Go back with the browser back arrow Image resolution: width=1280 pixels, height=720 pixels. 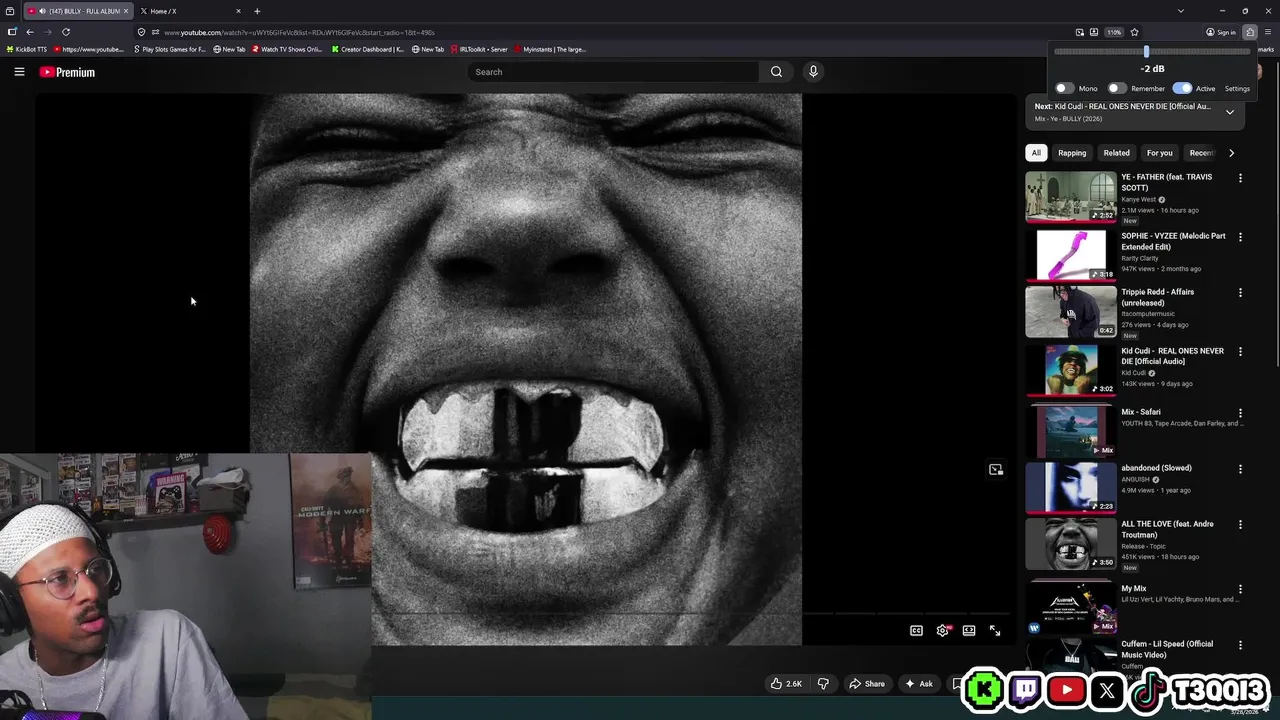30,32
